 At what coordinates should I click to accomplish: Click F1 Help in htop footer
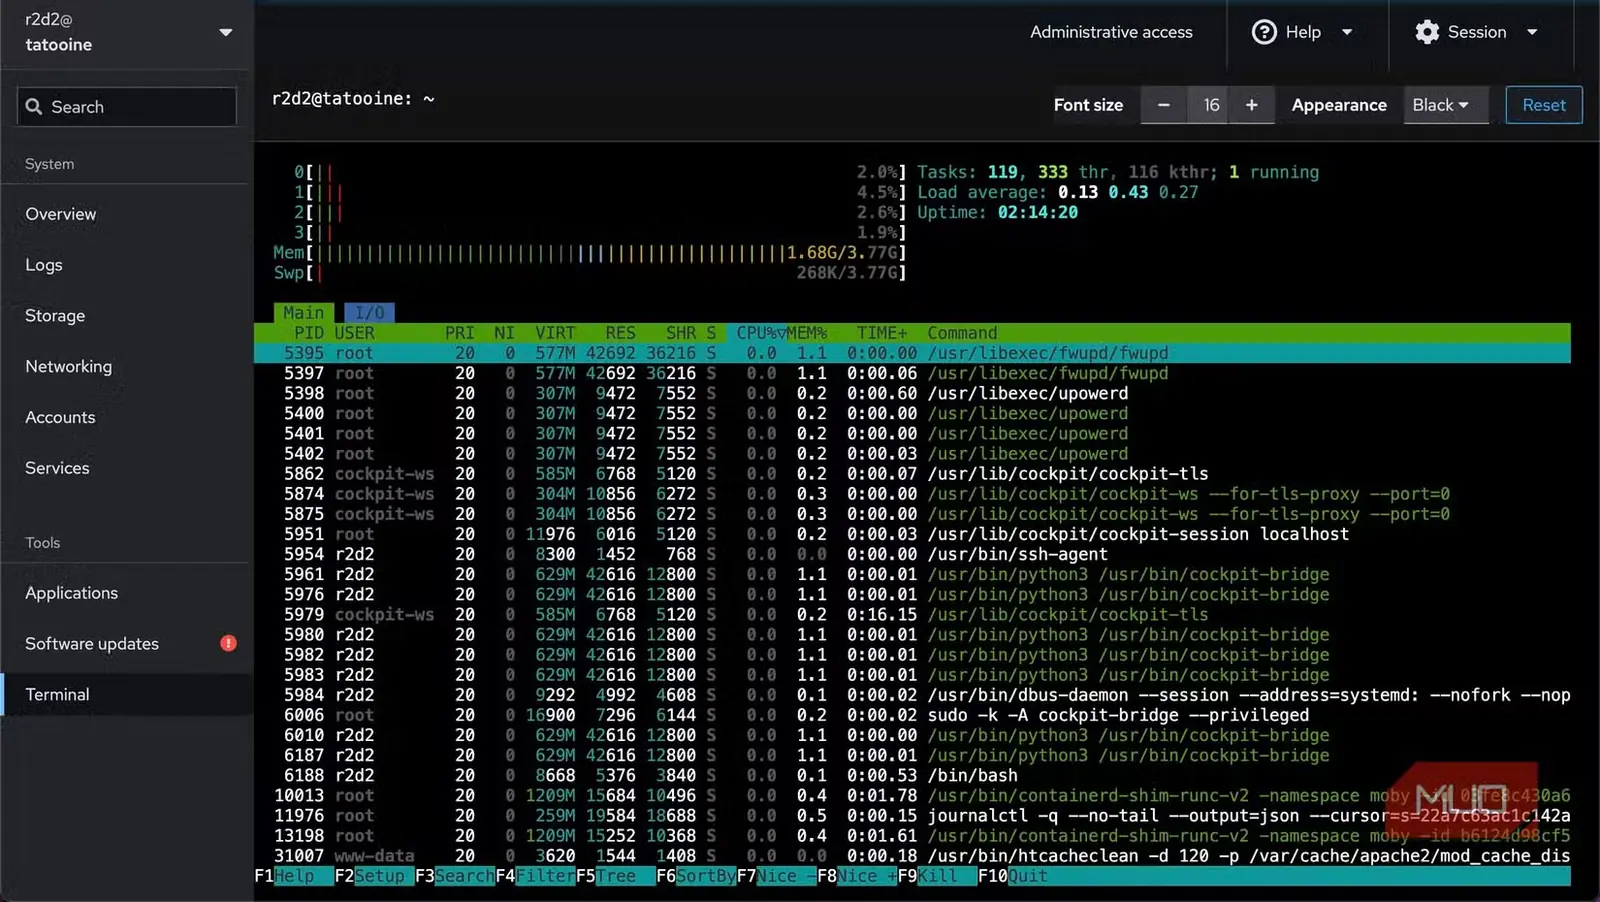(294, 876)
